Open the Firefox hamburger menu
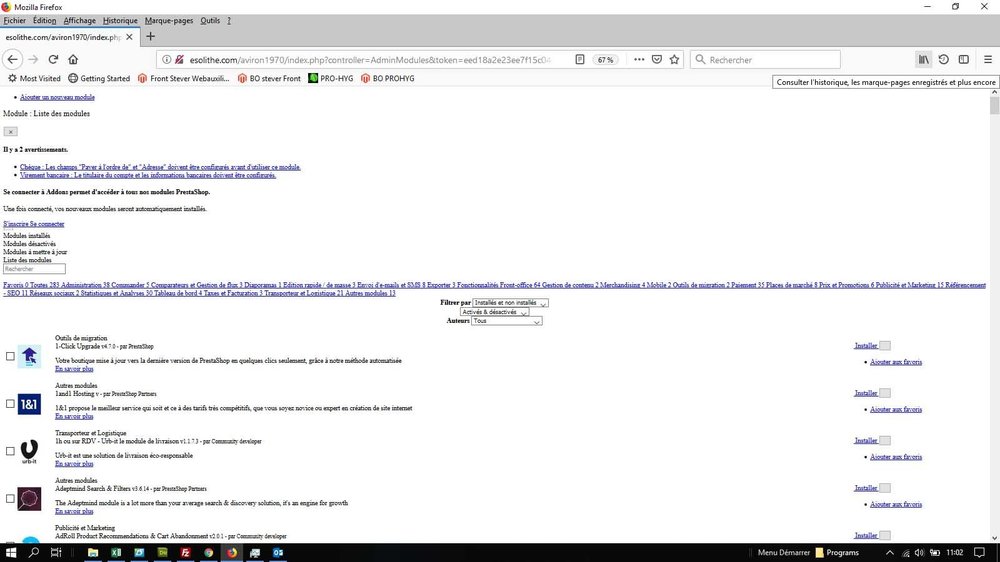 tap(988, 59)
